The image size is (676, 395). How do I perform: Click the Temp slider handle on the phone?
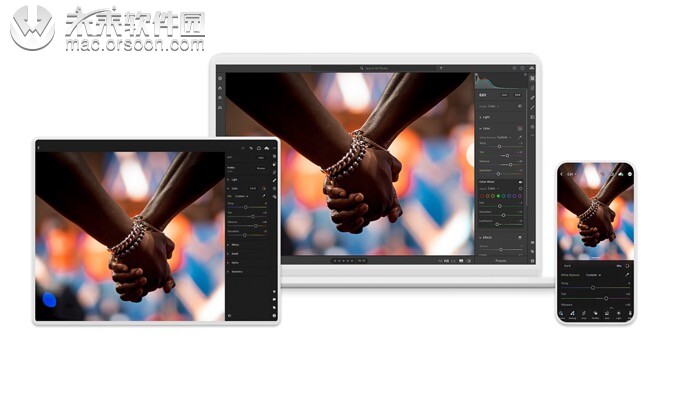tap(593, 288)
